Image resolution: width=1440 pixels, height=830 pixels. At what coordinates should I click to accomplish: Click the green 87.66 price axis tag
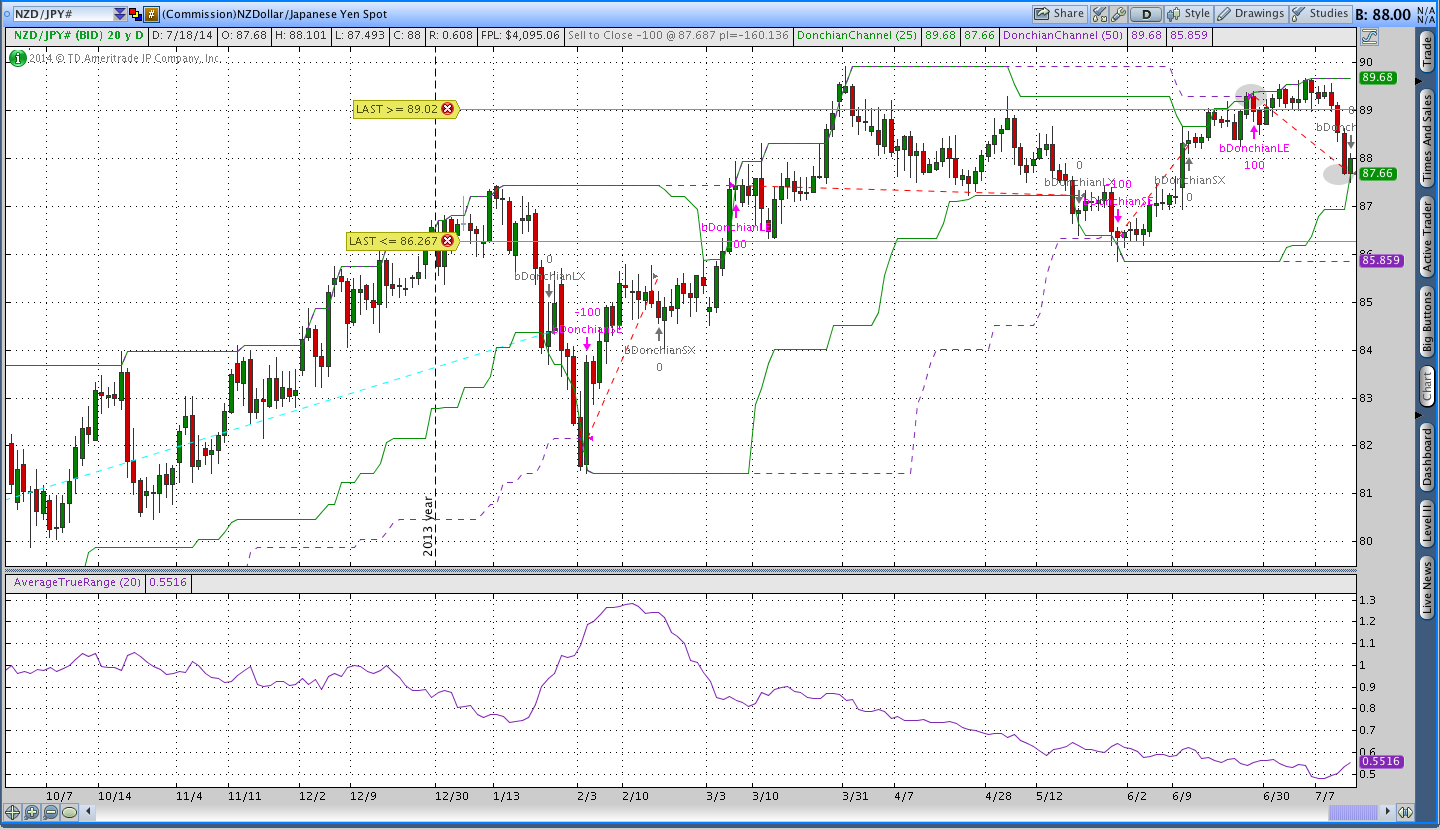coord(1378,173)
